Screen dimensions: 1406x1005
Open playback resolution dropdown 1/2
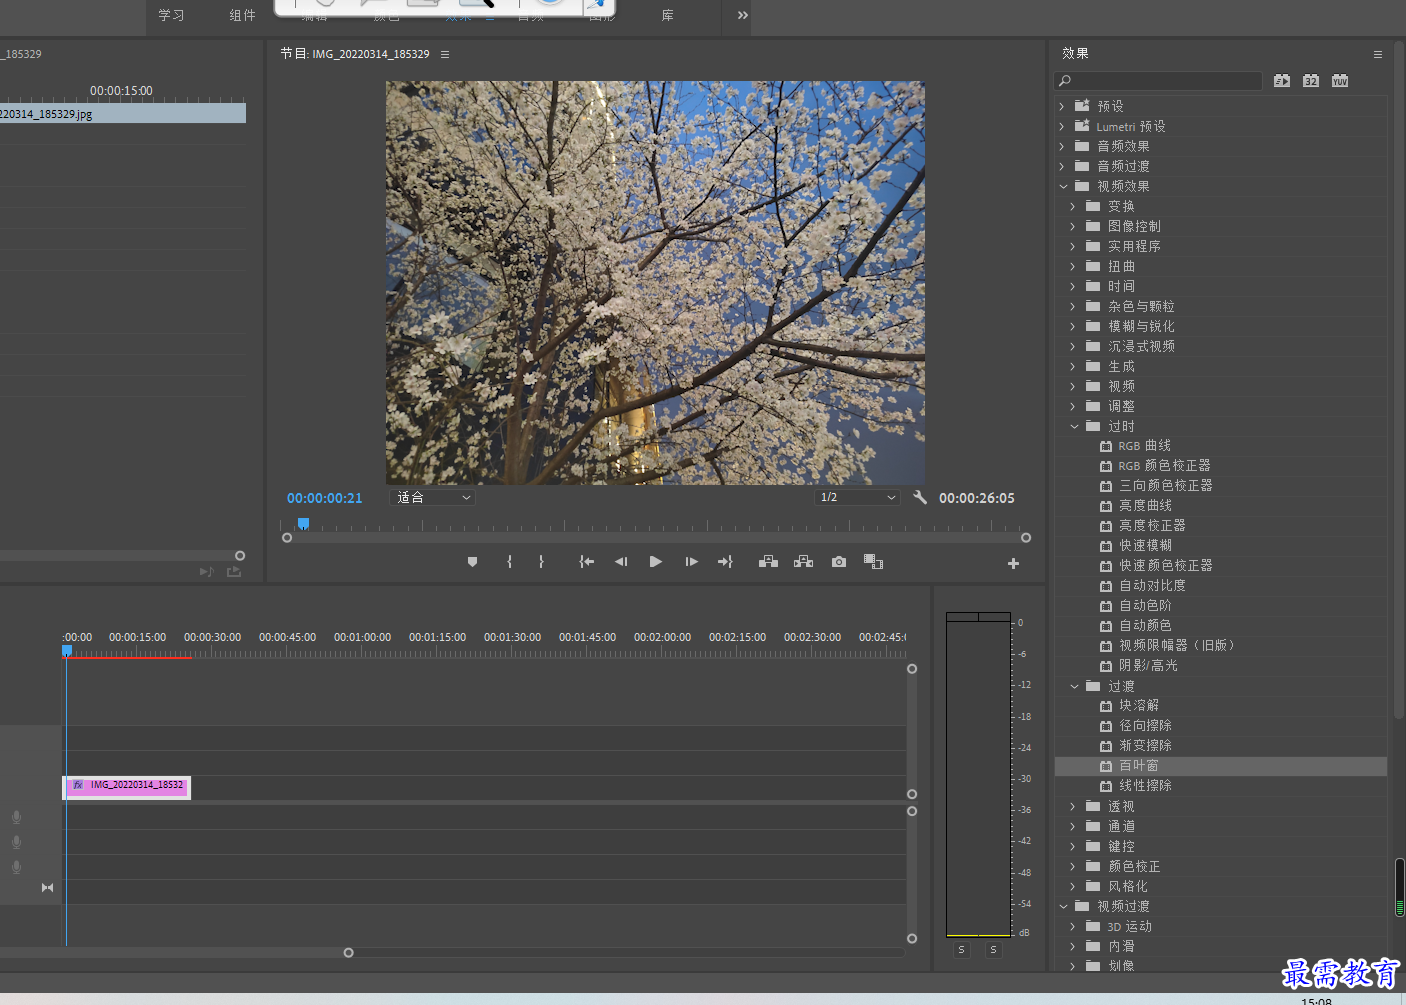(x=857, y=497)
